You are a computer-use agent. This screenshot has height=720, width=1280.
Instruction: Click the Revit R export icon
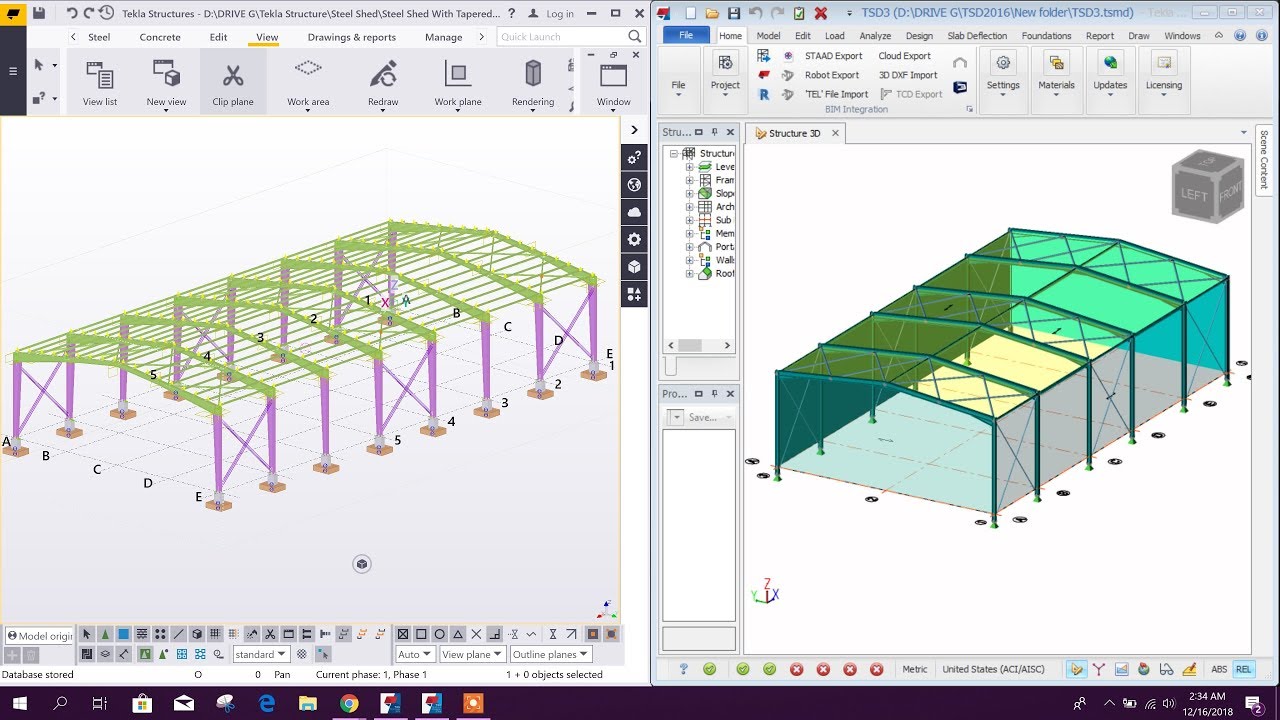[x=764, y=94]
